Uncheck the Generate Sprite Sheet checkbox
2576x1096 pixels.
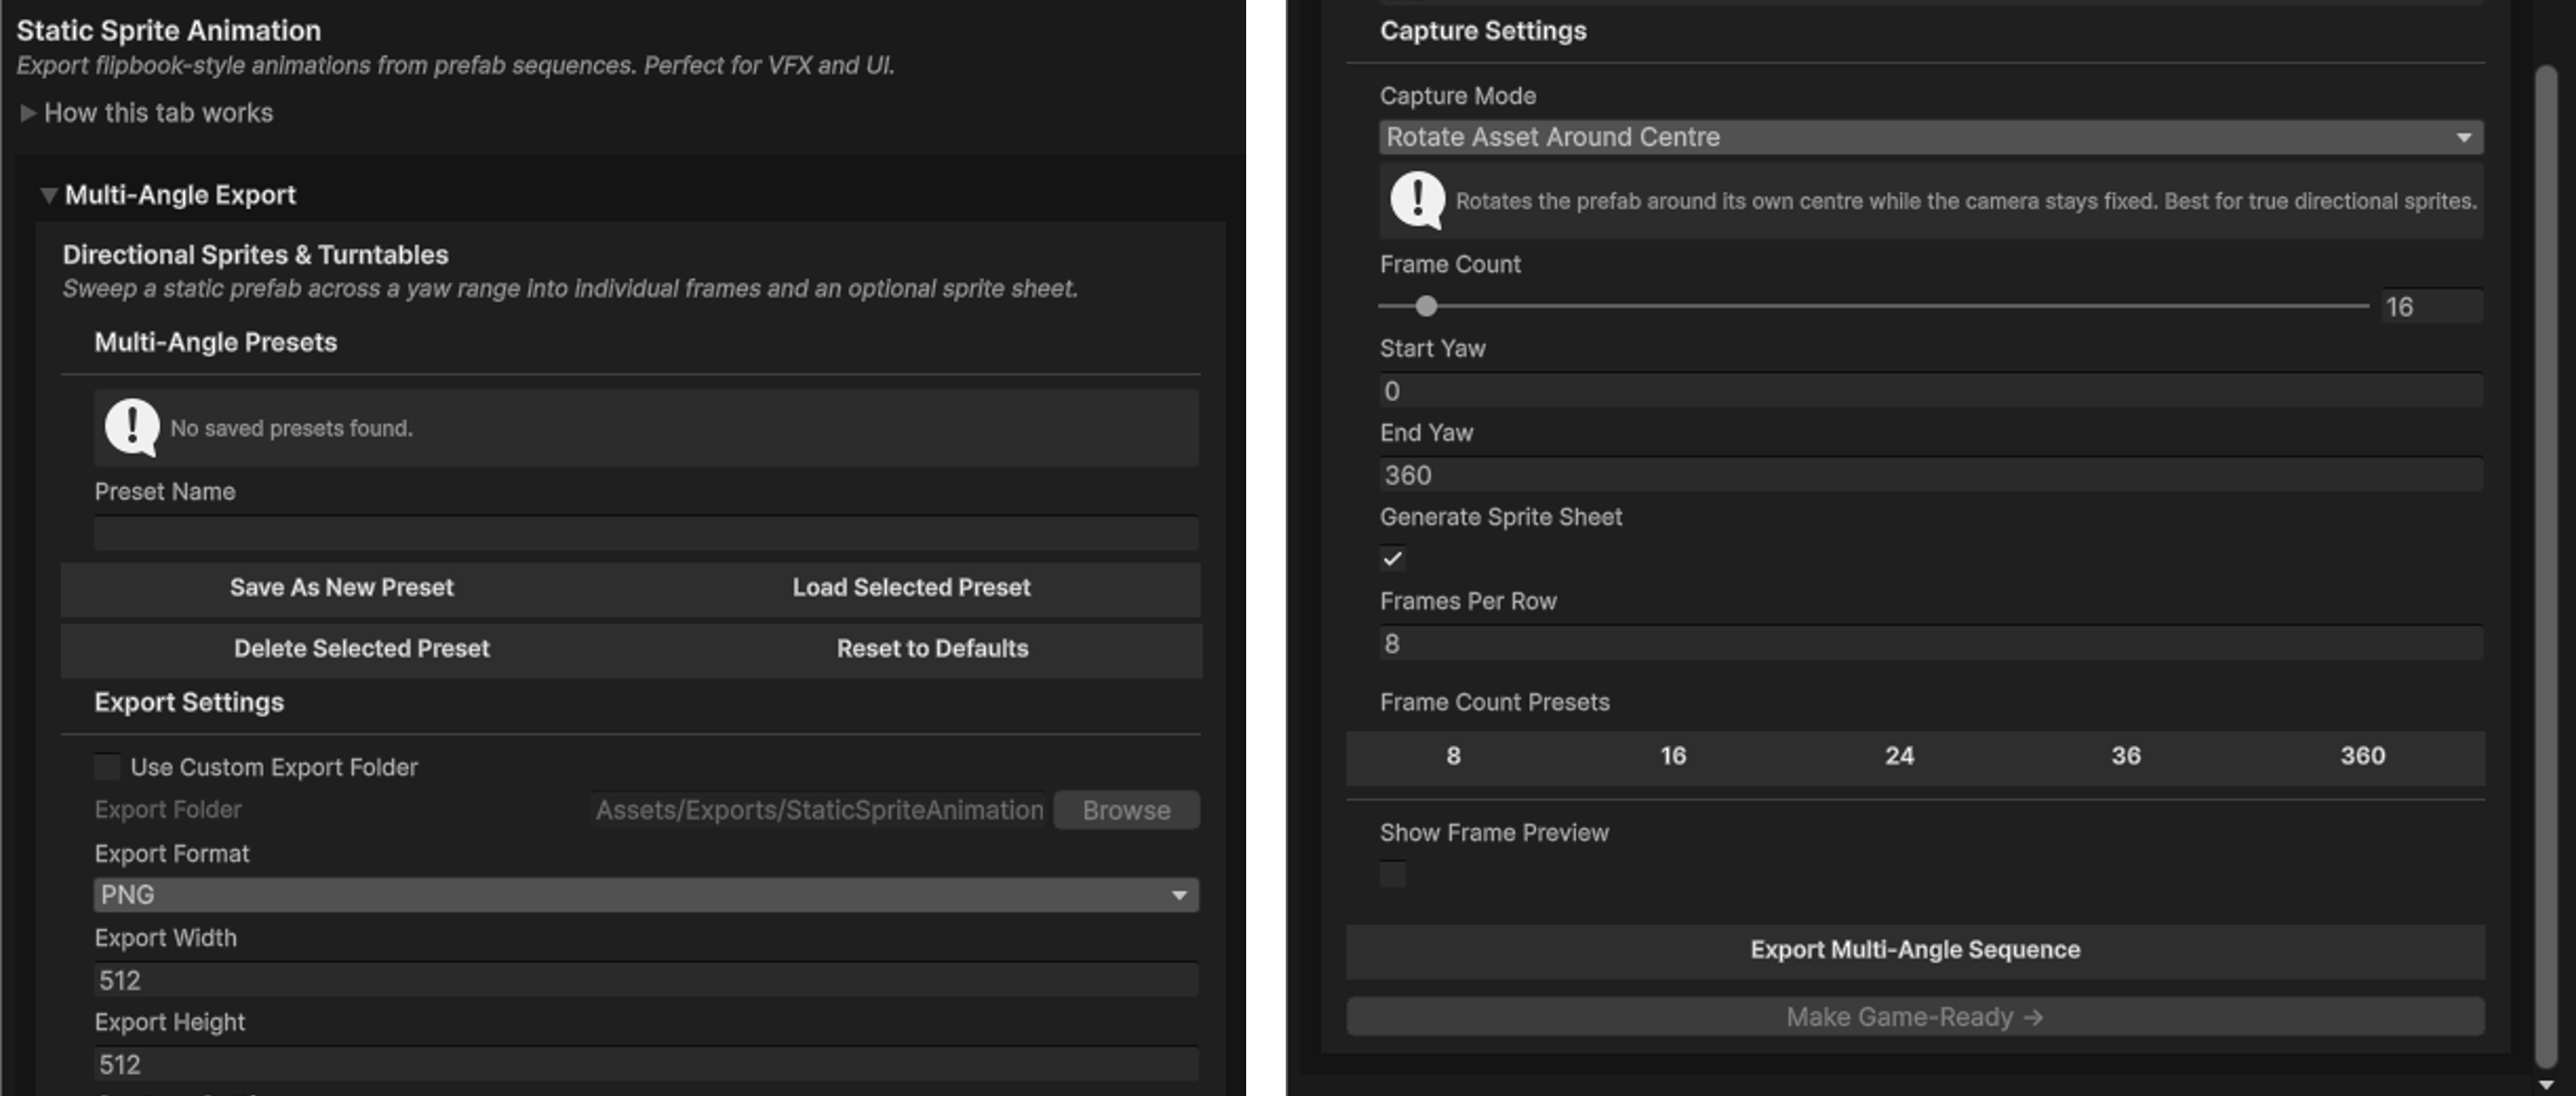pos(1393,559)
